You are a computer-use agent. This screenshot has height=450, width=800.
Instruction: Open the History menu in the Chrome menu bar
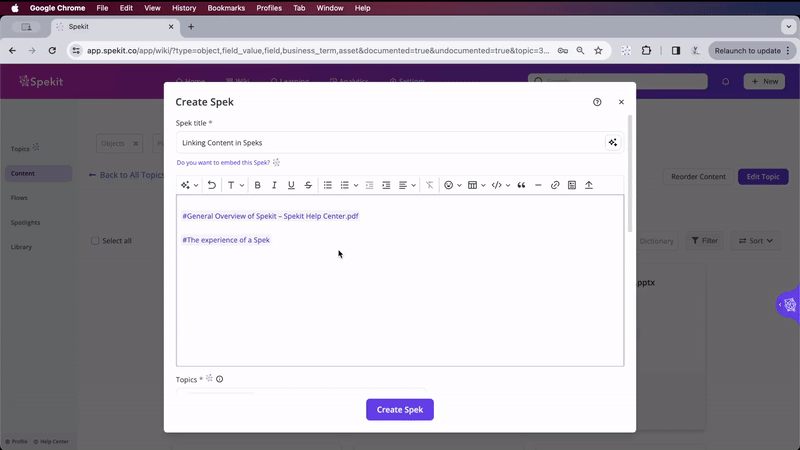click(x=183, y=8)
